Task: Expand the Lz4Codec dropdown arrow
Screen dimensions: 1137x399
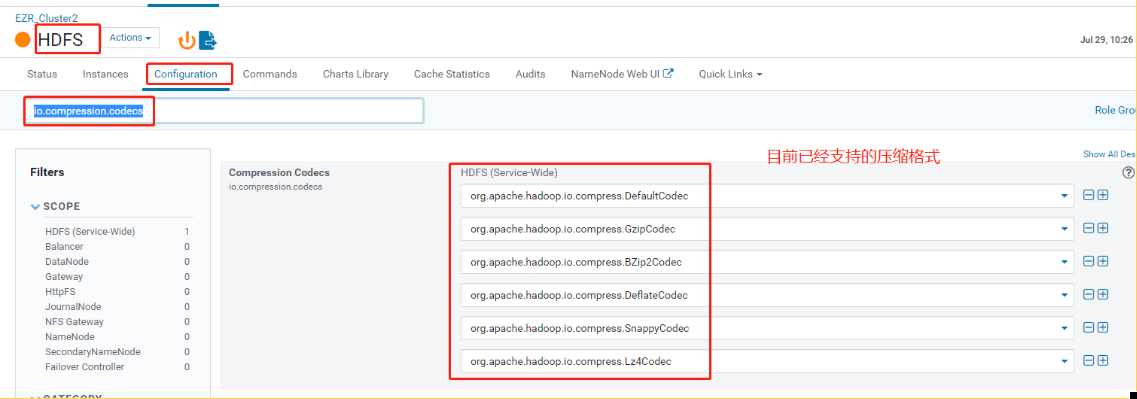Action: click(1064, 361)
